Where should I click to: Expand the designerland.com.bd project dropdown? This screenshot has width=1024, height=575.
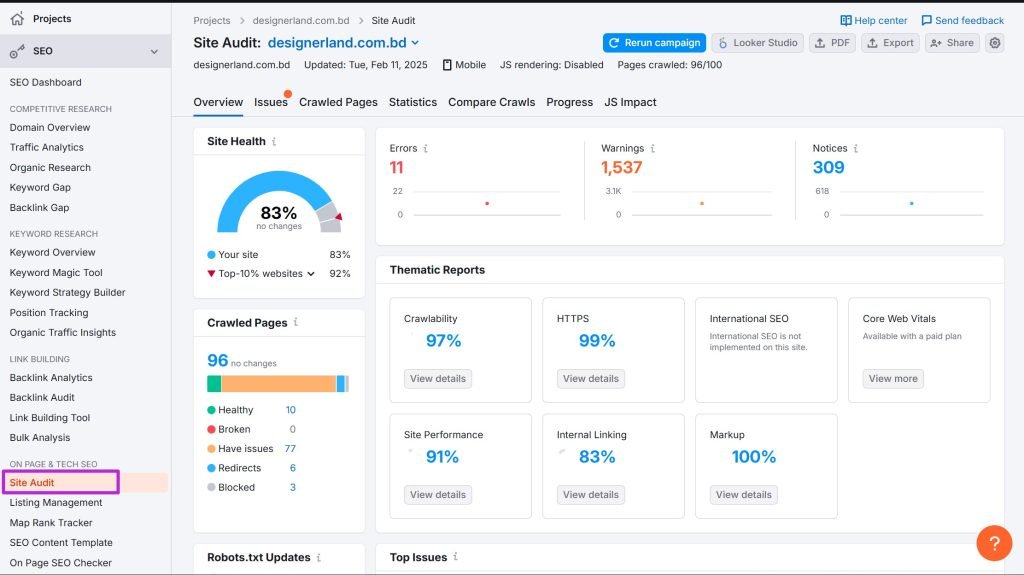tap(415, 43)
